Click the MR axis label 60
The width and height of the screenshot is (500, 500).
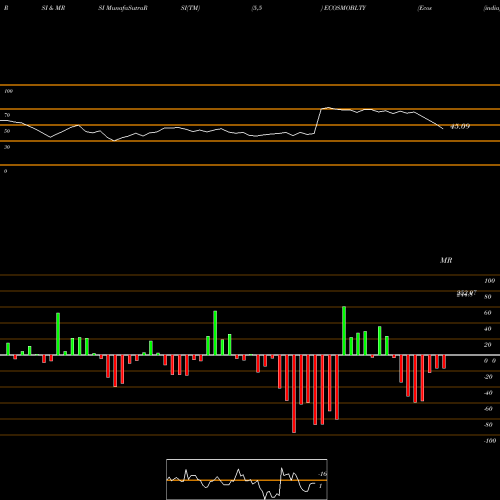click(487, 313)
